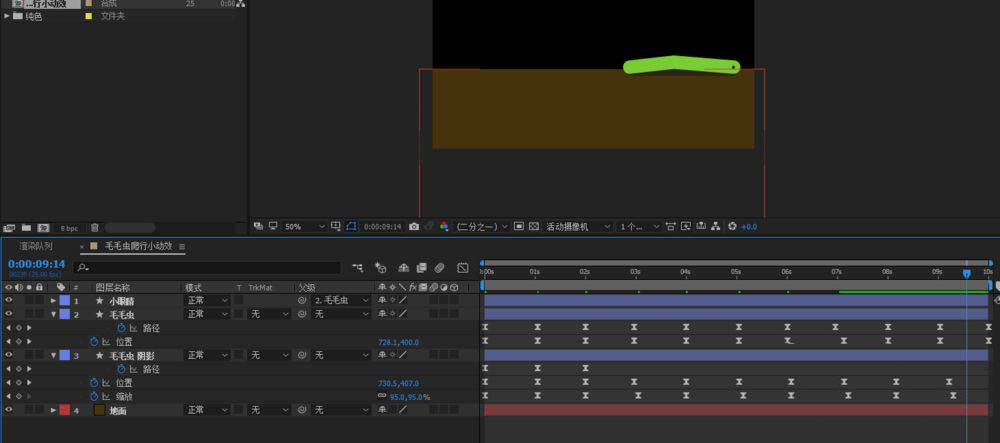Toggle the transparency grid button in viewer
Screen dimensions: 1000x443
coord(533,227)
